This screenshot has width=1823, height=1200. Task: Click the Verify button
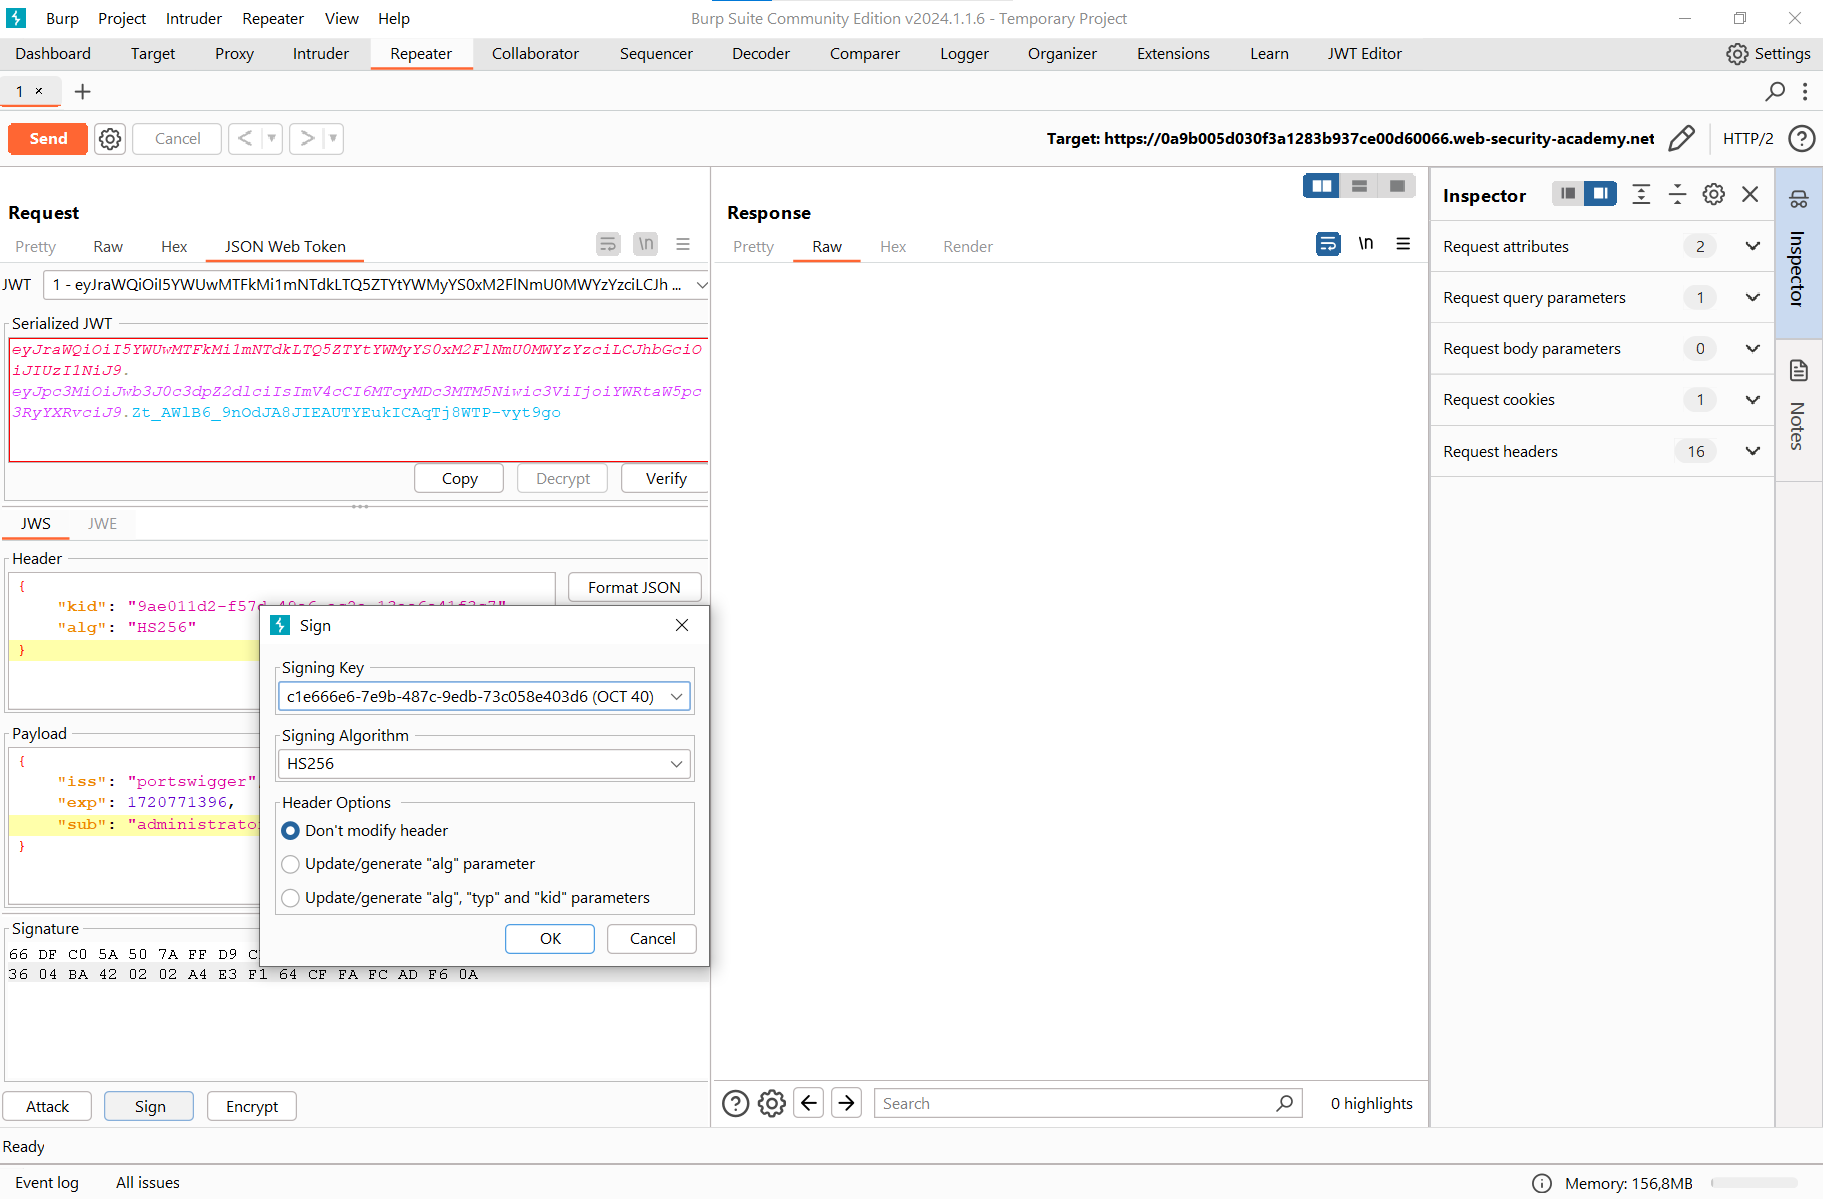pyautogui.click(x=666, y=479)
